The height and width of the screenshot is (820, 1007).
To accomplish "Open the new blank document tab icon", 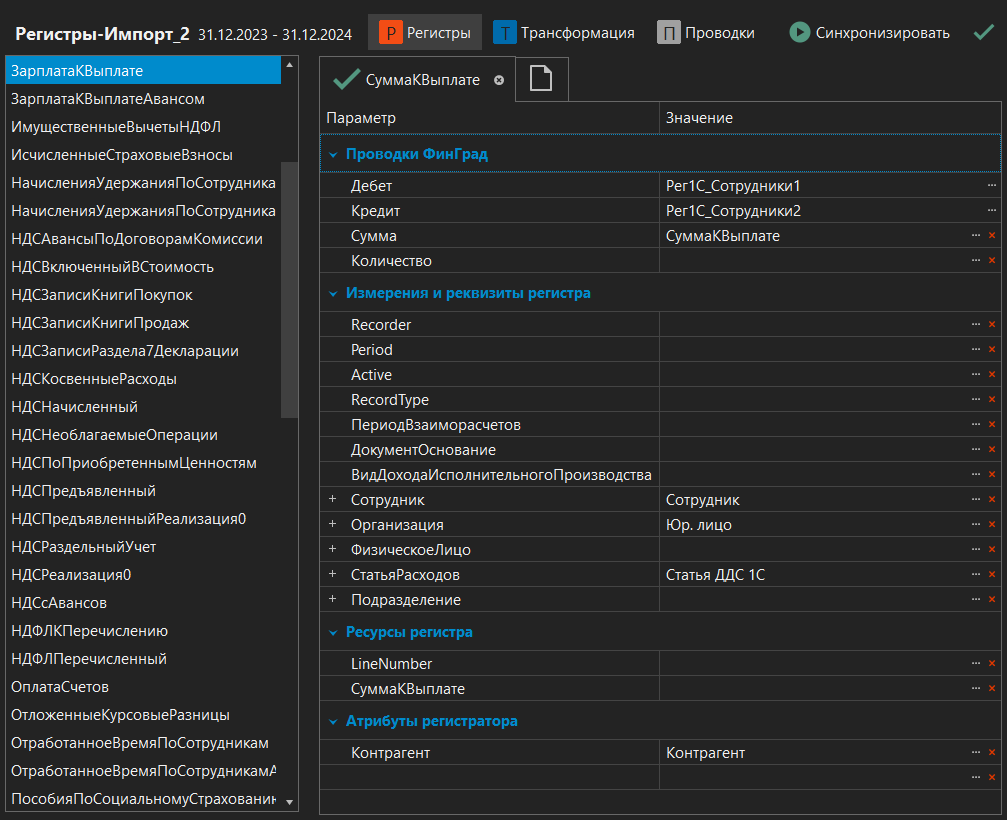I will click(x=541, y=80).
